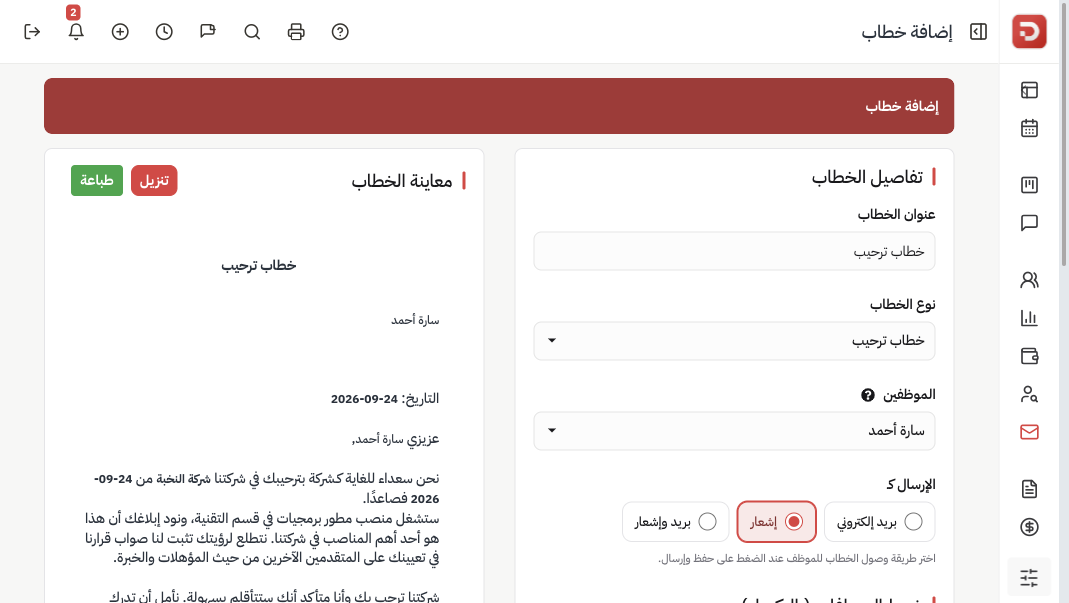Click the page vertical scrollbar
1069x603 pixels.
coord(1064,133)
